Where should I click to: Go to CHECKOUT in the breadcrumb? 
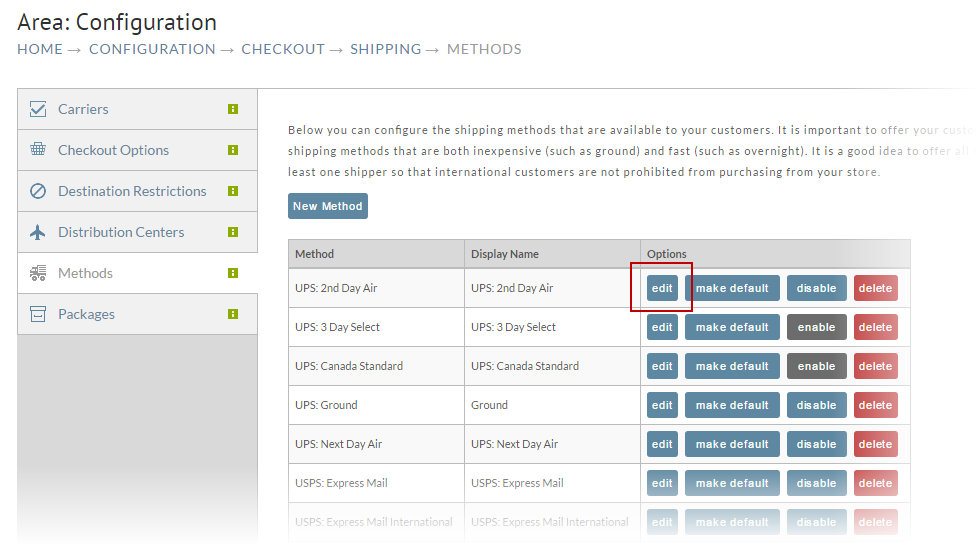pyautogui.click(x=283, y=49)
